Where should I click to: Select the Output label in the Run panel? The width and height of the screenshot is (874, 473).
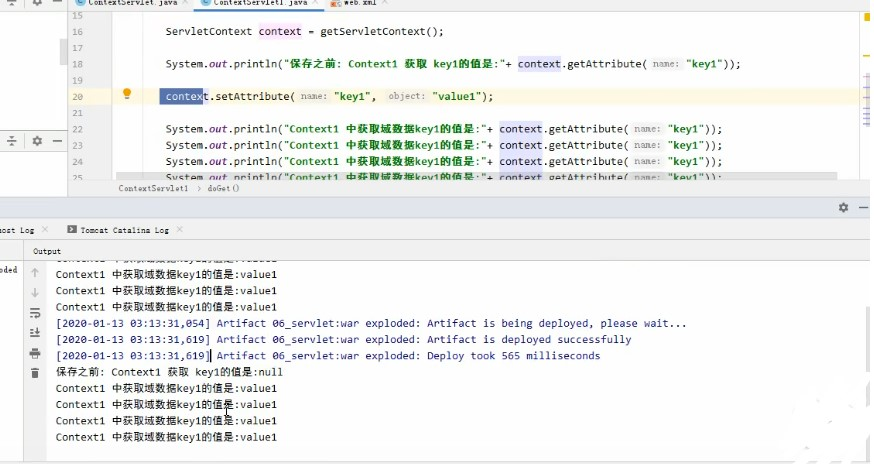(x=47, y=251)
